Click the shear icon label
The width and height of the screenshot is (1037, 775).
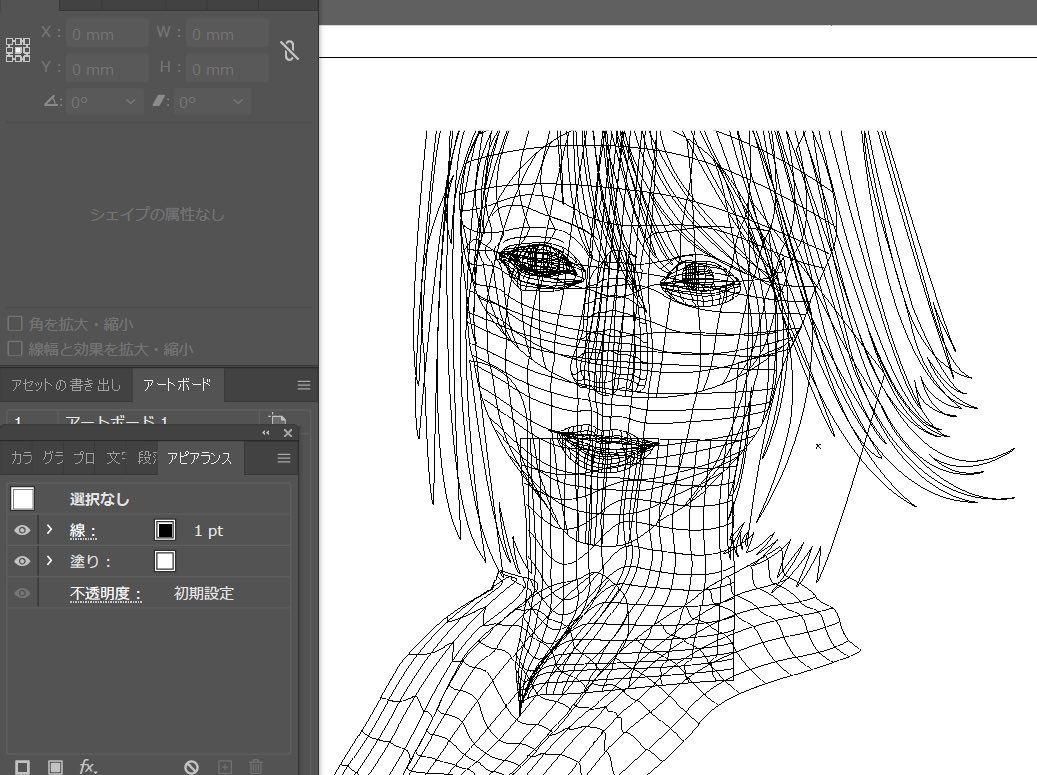click(x=160, y=101)
